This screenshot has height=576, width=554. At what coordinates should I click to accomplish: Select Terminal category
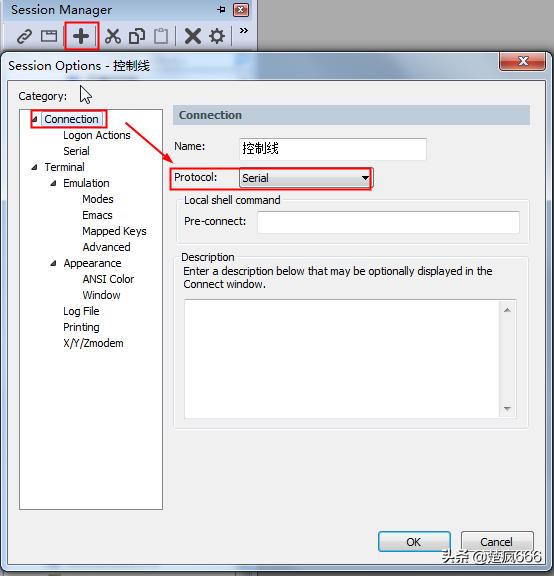click(x=65, y=167)
